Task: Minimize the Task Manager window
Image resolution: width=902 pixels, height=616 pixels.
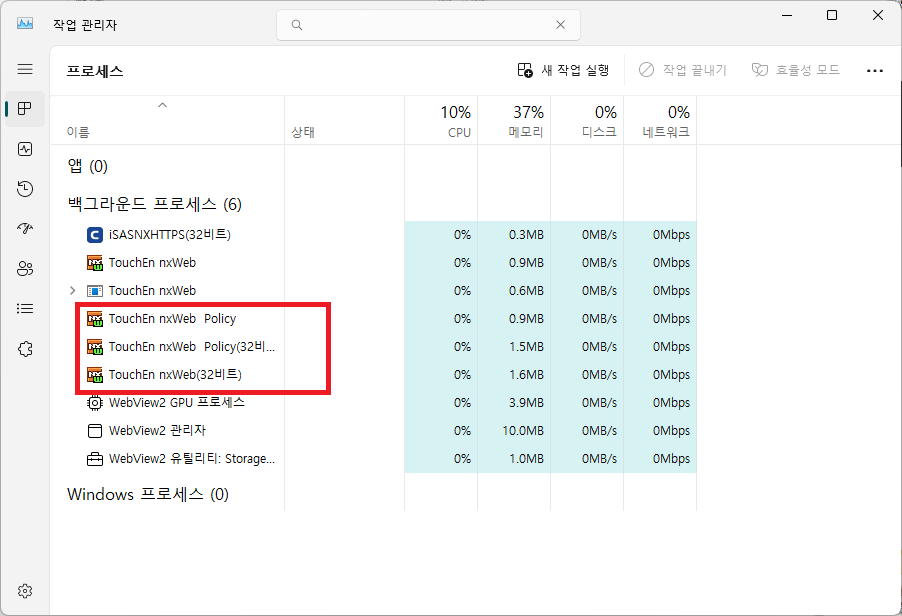Action: tap(787, 16)
